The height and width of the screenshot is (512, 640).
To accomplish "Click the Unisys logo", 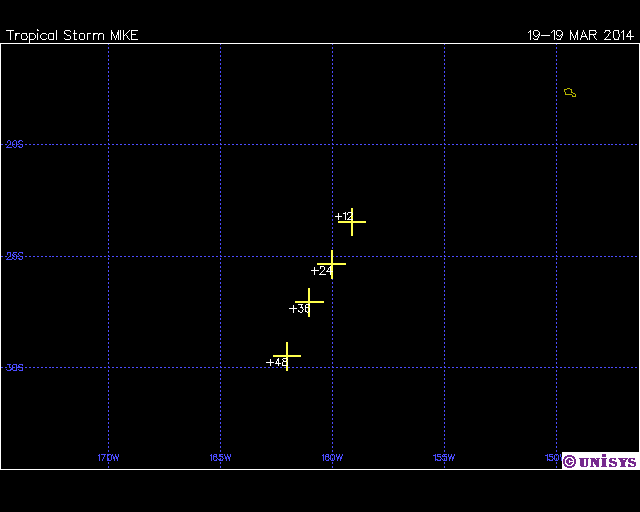I will tap(599, 461).
